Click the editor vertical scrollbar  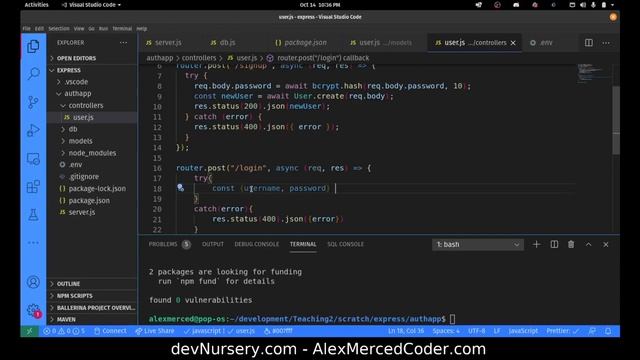616,120
